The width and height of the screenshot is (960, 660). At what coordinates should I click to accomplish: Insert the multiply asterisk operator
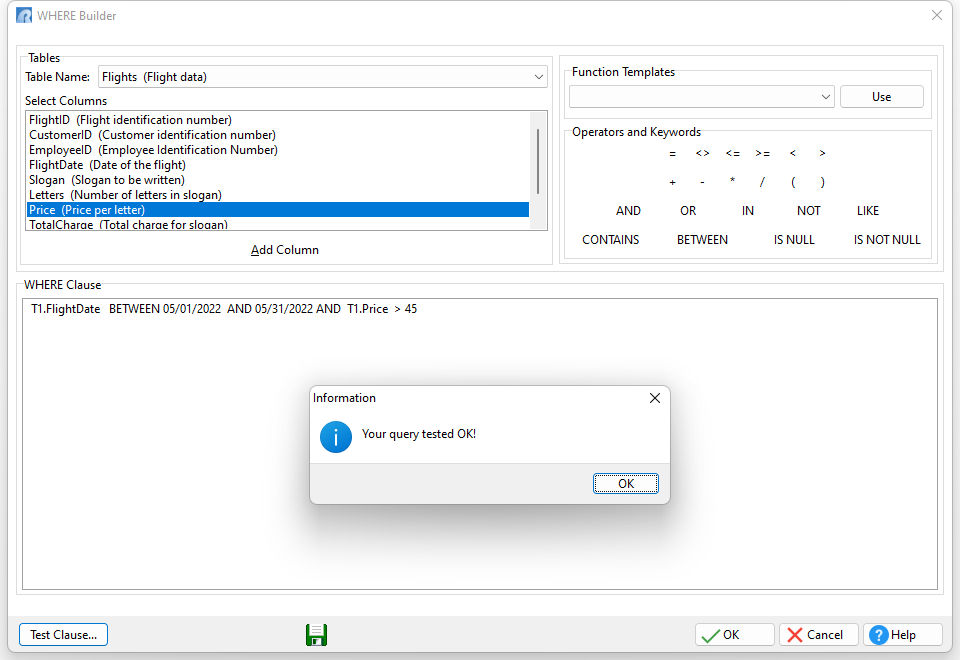tap(732, 181)
